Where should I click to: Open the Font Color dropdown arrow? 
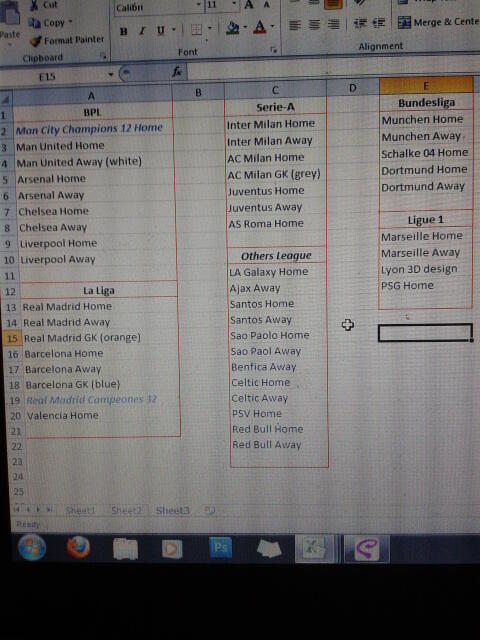point(272,26)
